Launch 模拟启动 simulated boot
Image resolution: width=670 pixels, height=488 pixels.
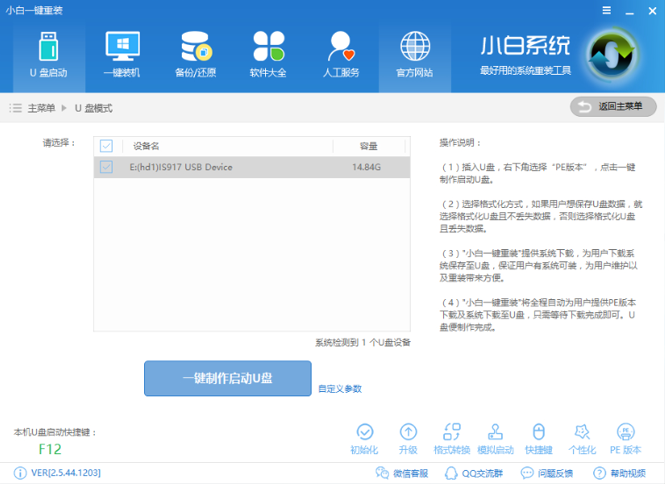tap(495, 437)
